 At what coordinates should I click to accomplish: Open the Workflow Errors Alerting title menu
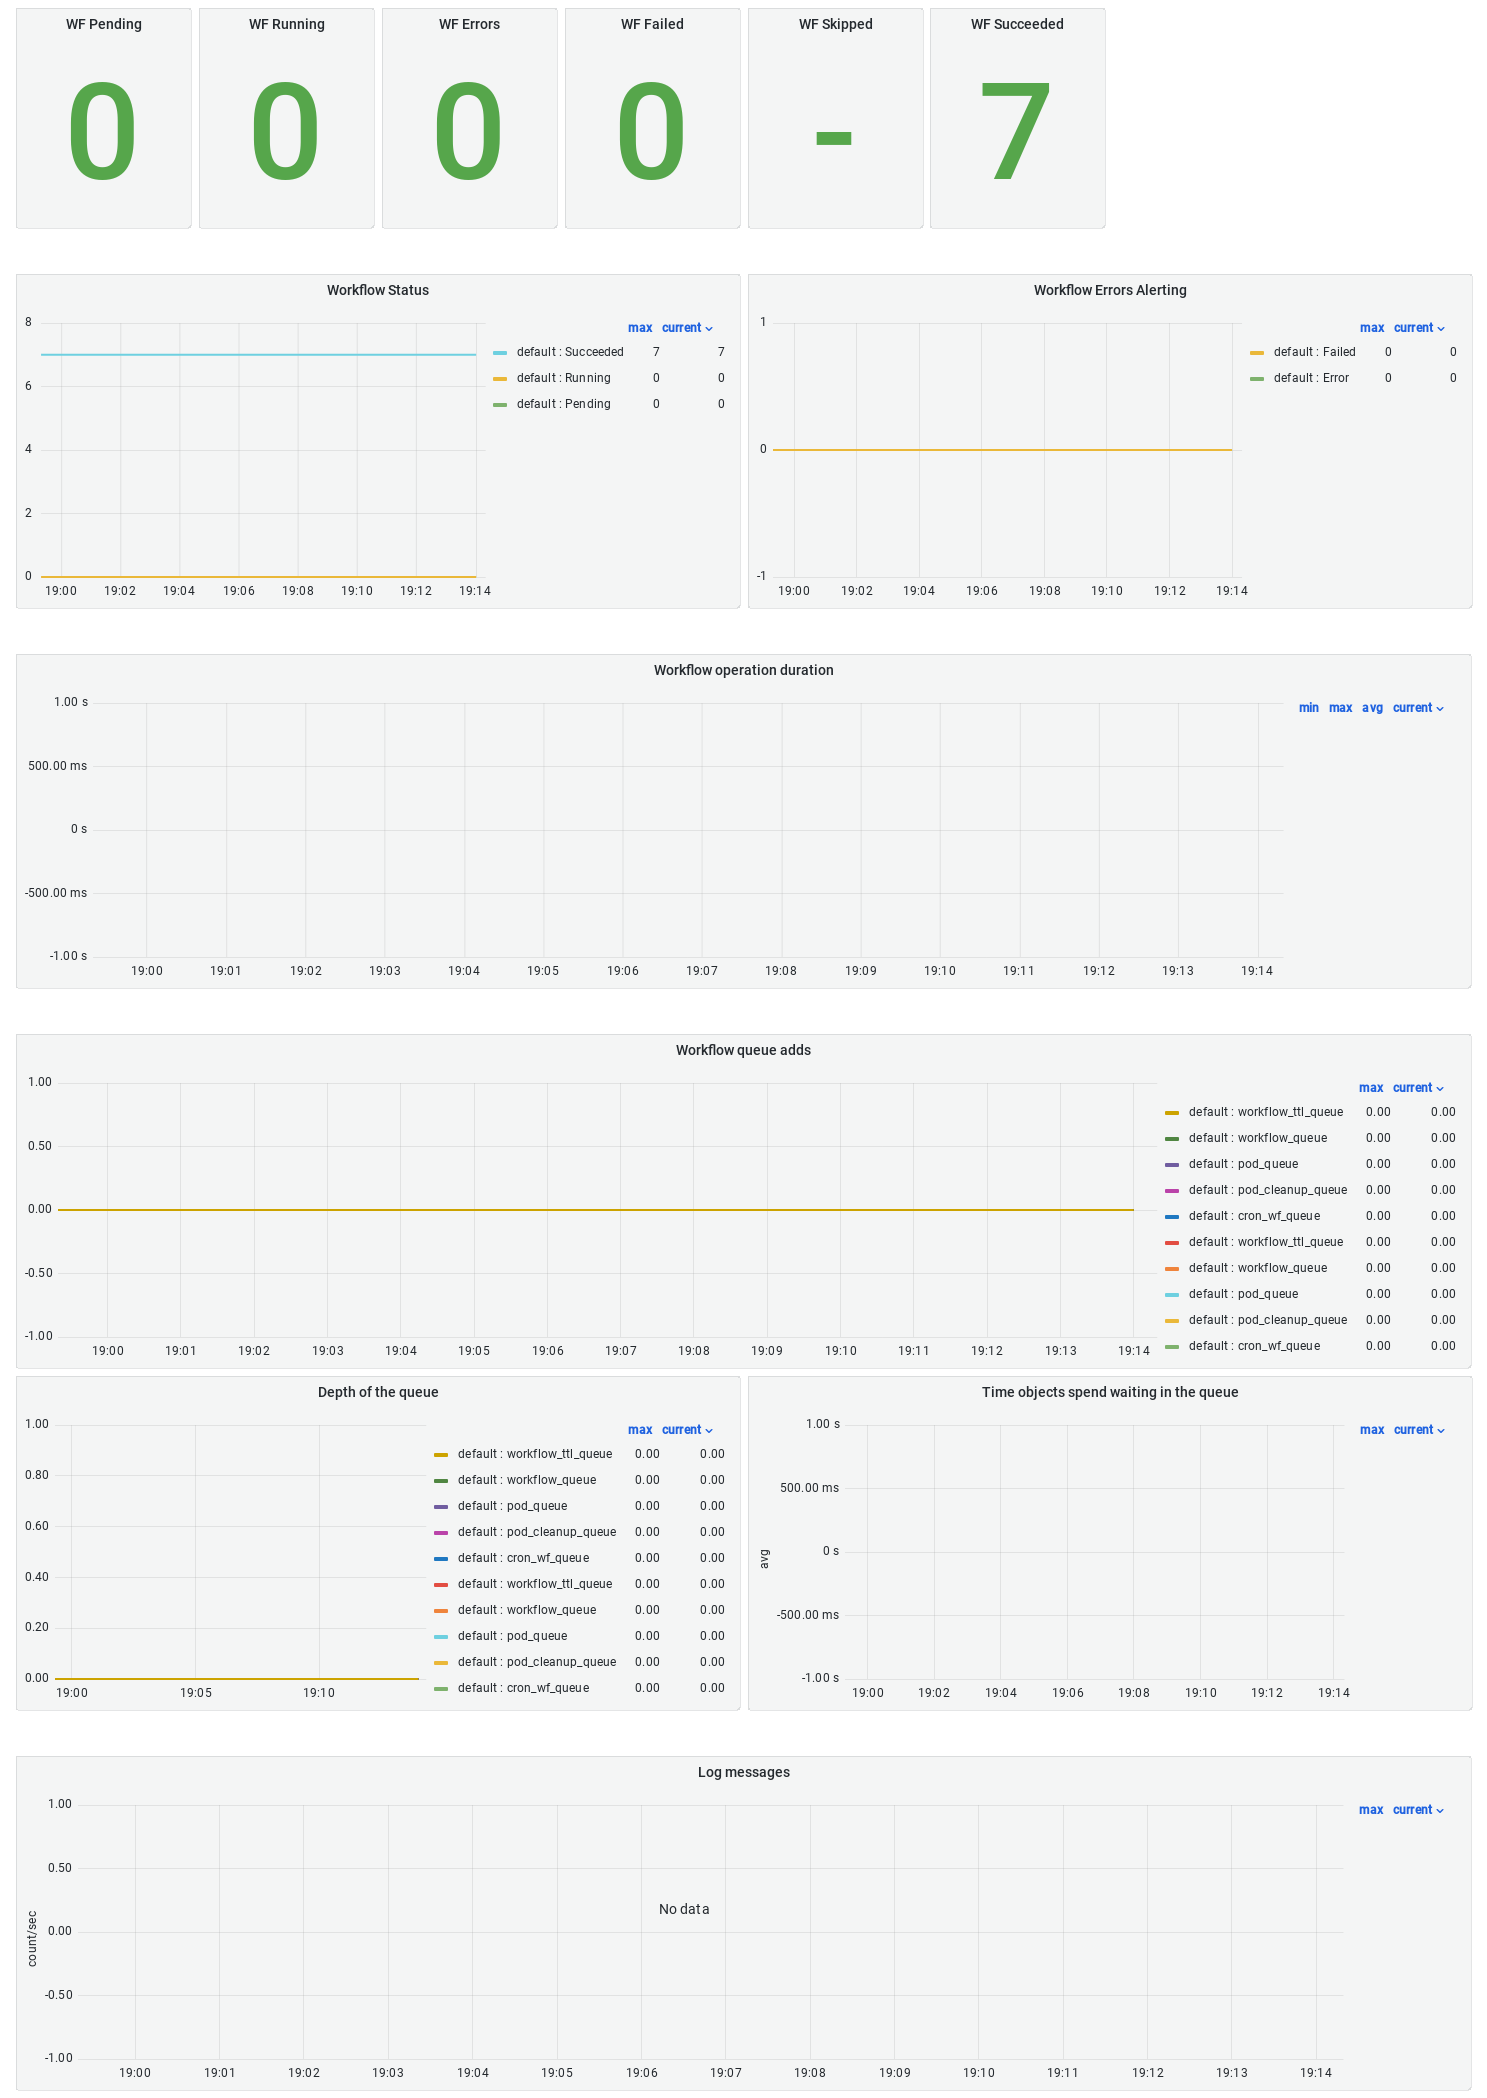click(1110, 290)
